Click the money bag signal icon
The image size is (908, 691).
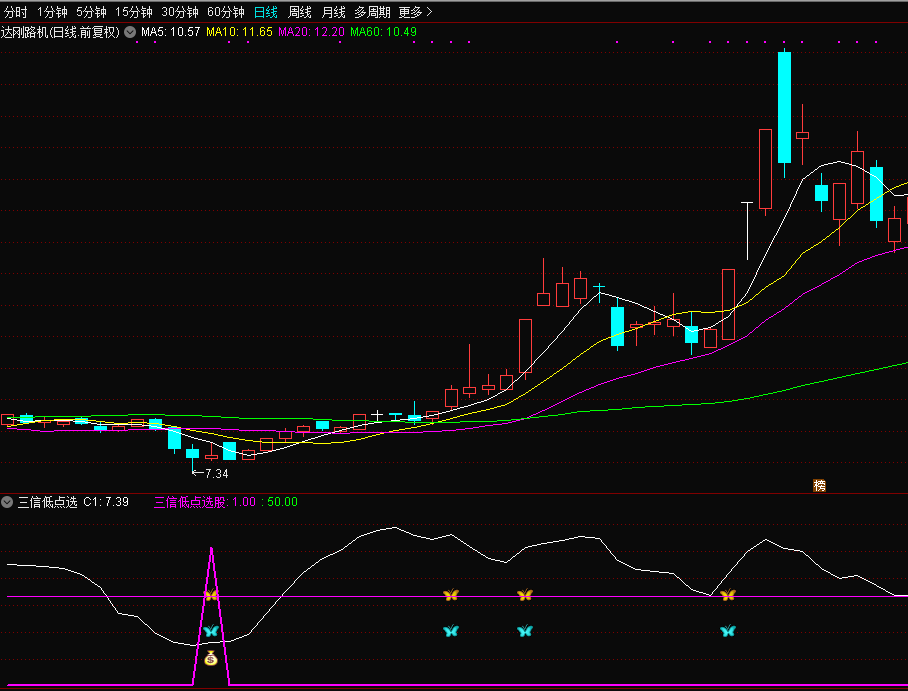pos(211,658)
